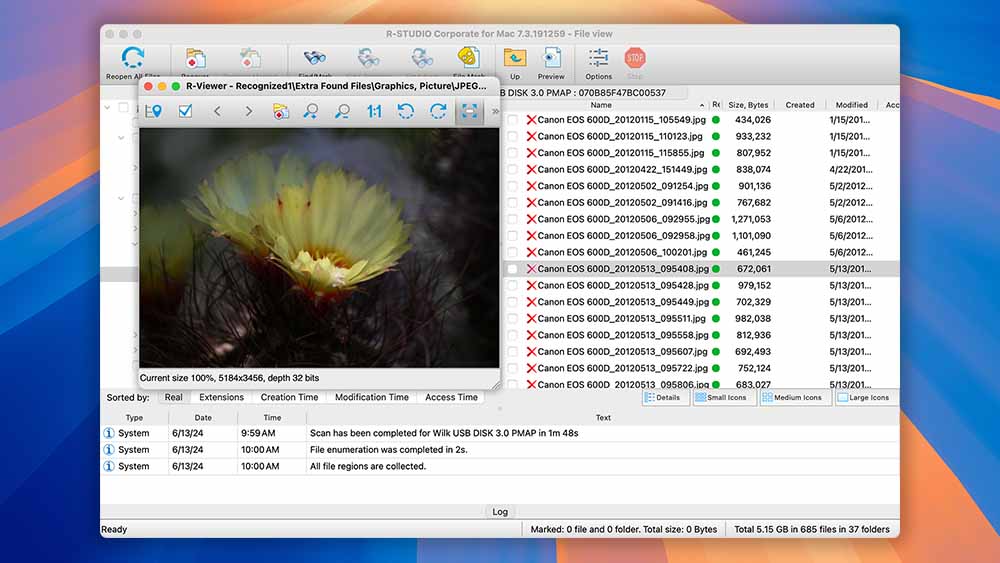Click green status dot for 20120115_105549.jpg
The width and height of the screenshot is (1000, 563).
pos(716,120)
